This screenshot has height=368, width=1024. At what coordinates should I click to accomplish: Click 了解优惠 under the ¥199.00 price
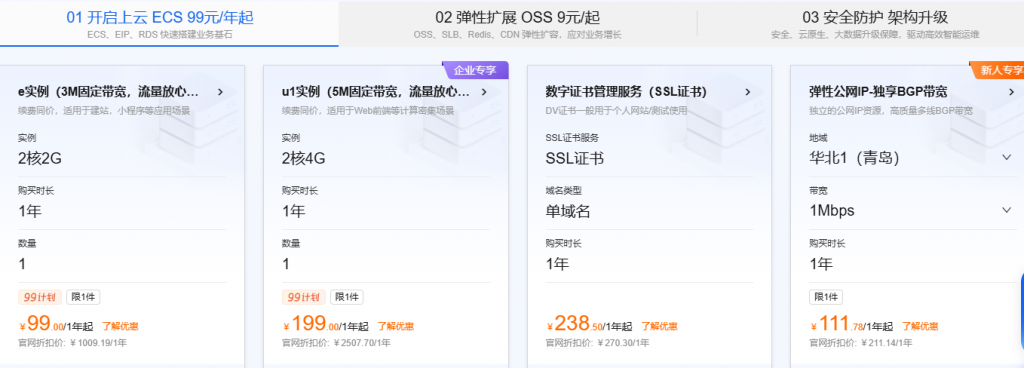(x=395, y=326)
